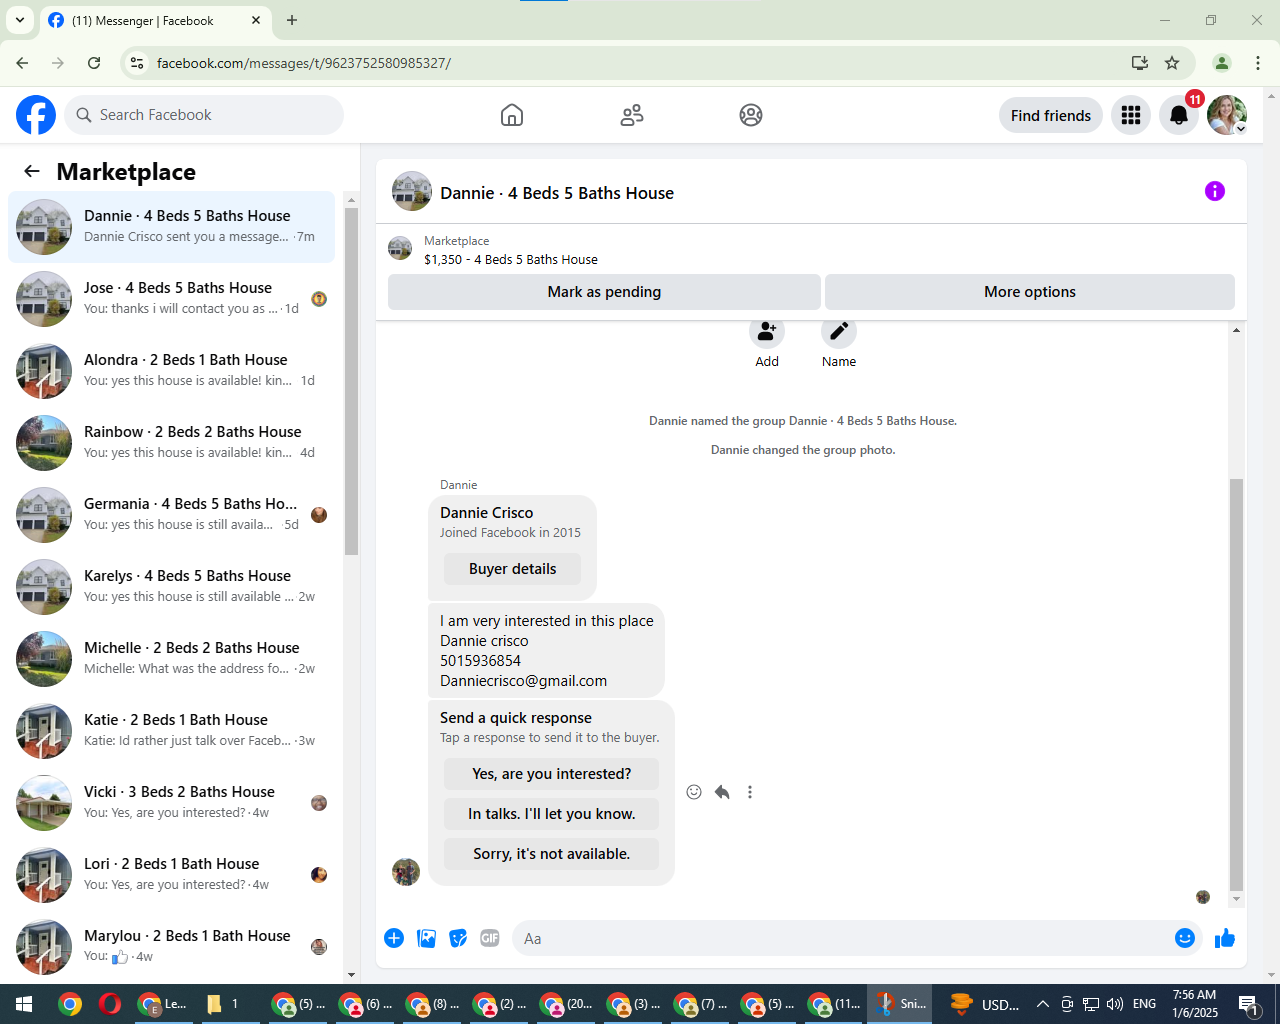Image resolution: width=1280 pixels, height=1024 pixels.
Task: Send a thumbs-up like
Action: click(1225, 938)
